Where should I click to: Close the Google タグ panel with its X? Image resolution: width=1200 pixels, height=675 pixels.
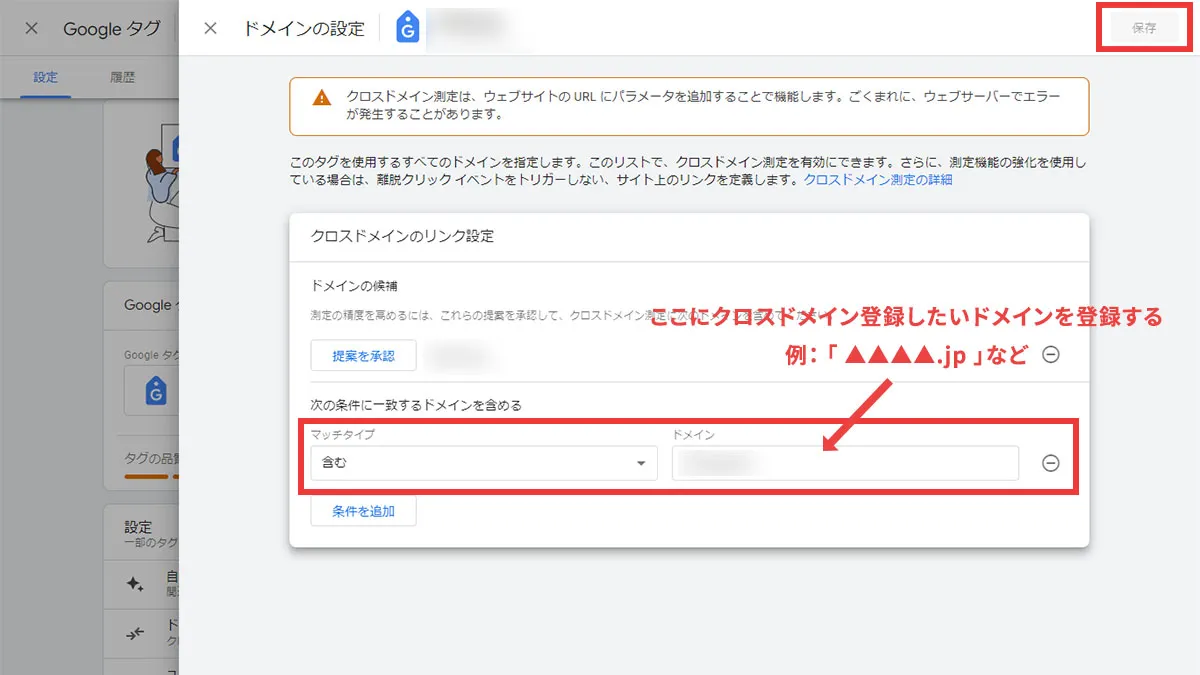(31, 28)
